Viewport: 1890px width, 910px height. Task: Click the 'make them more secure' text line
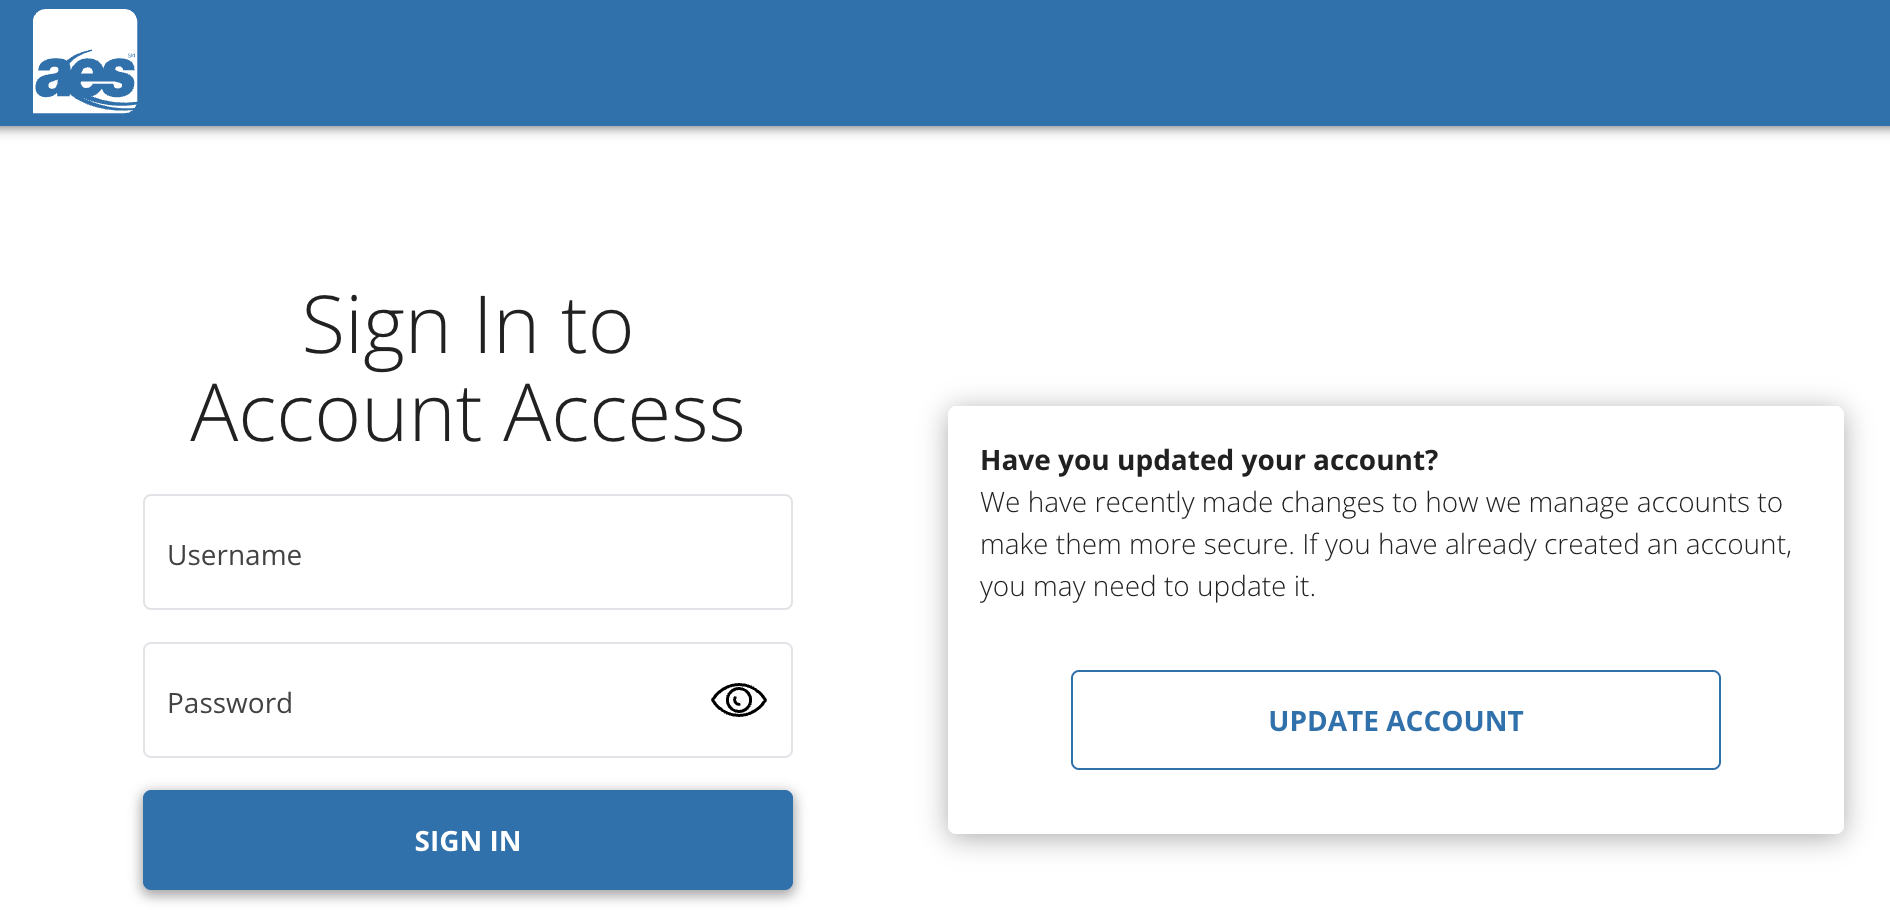pos(1386,544)
